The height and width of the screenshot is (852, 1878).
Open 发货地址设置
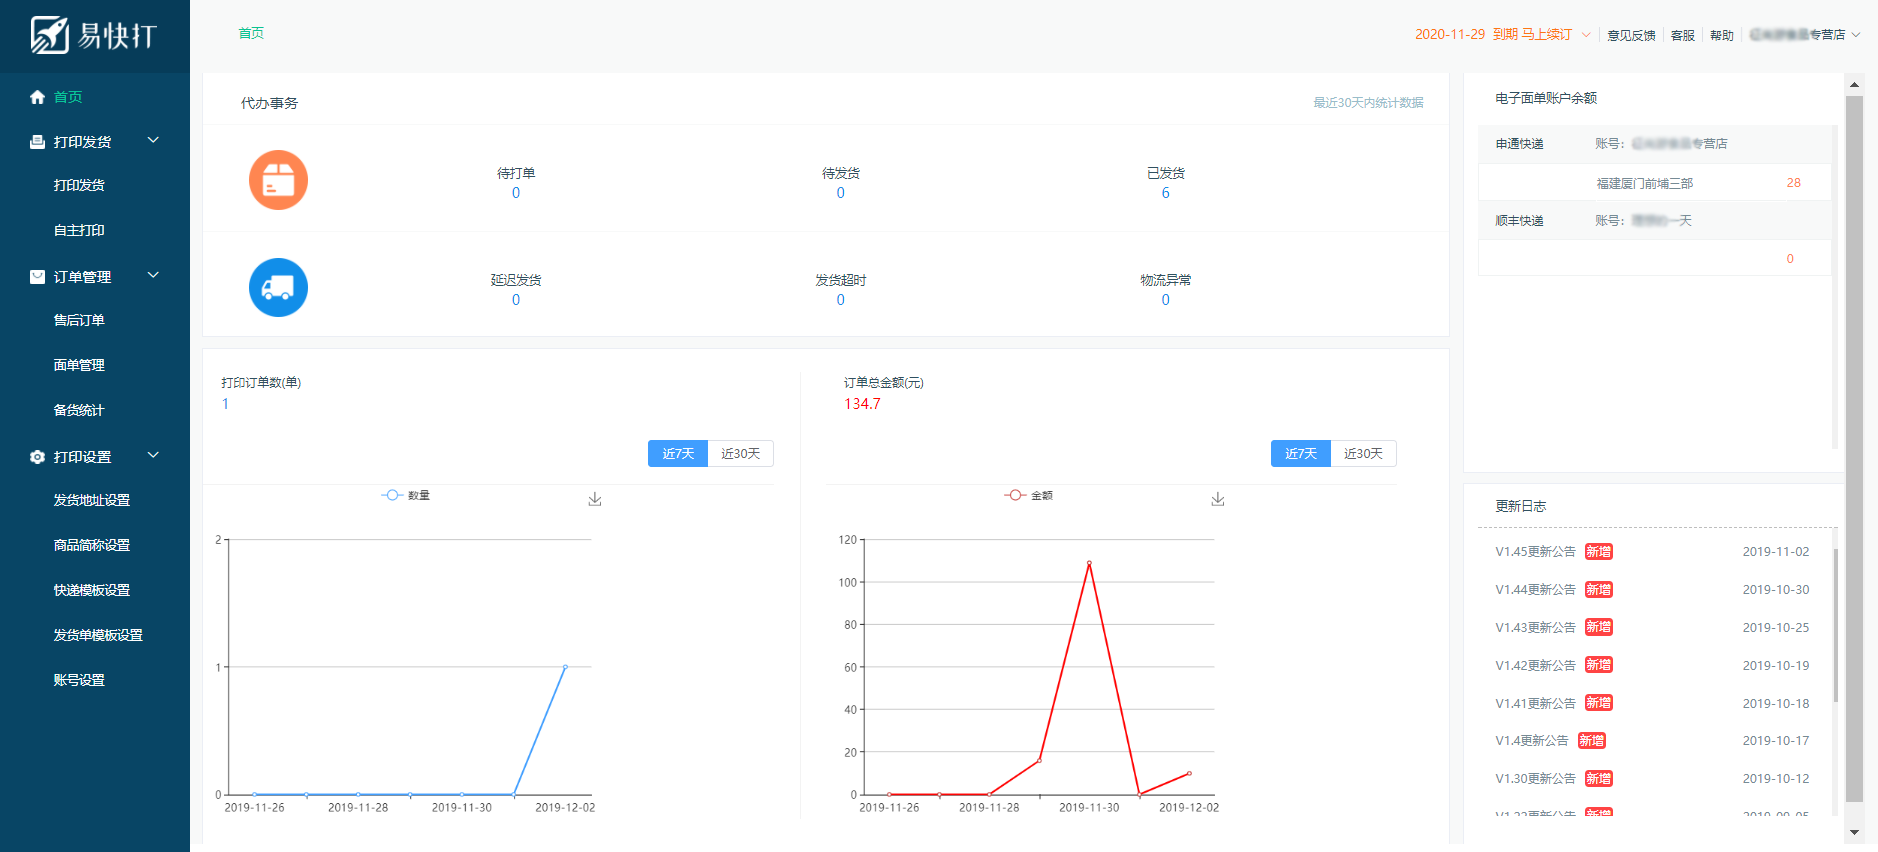coord(92,500)
